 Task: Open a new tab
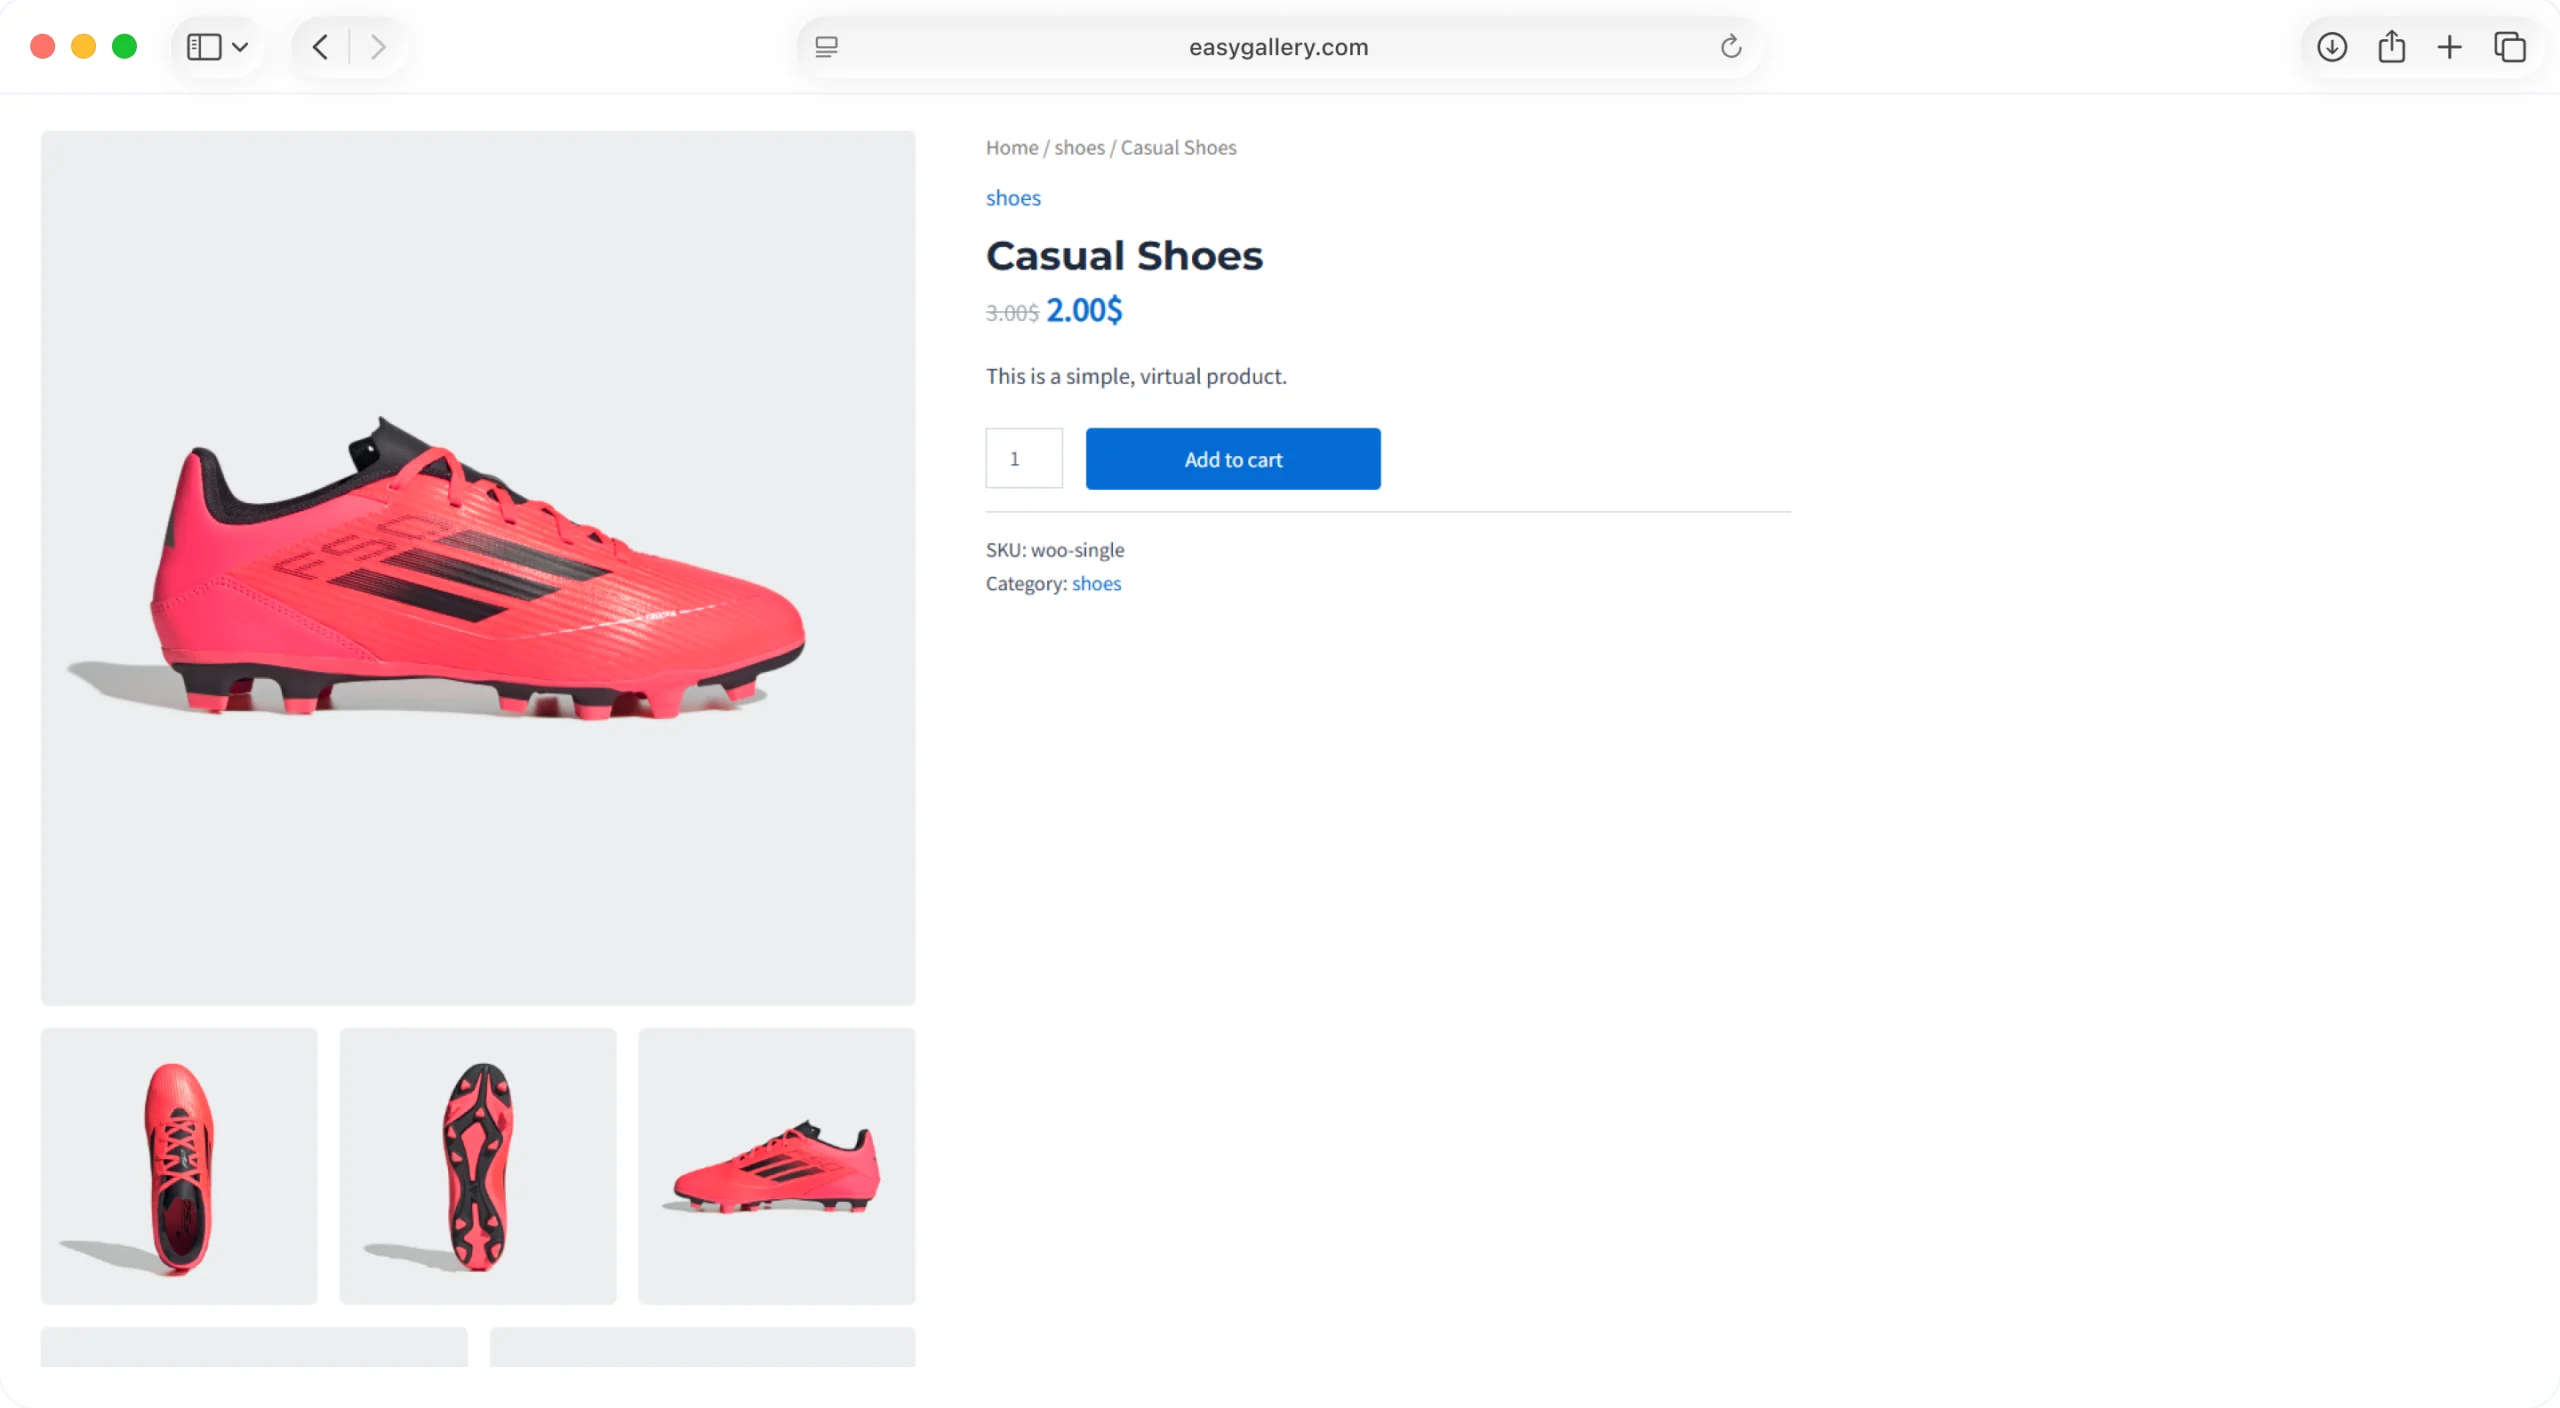pyautogui.click(x=2450, y=47)
